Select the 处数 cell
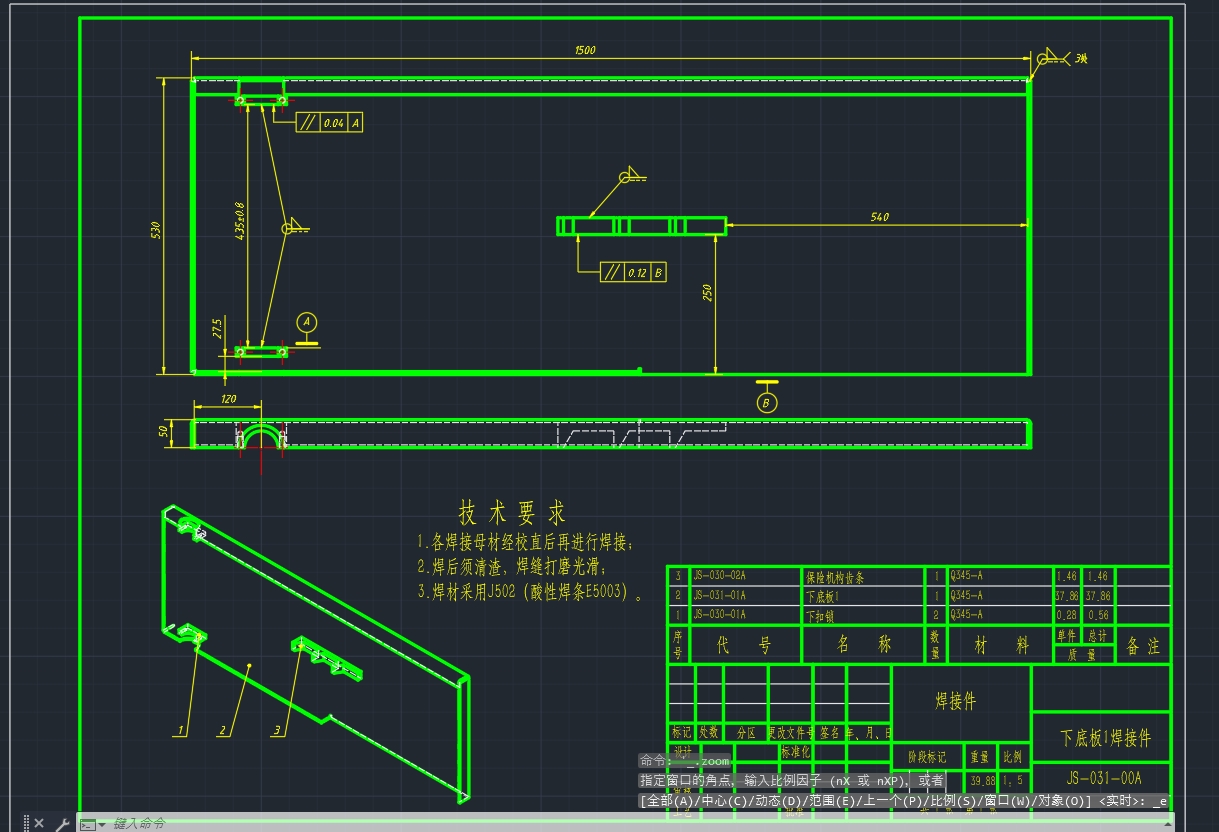This screenshot has width=1219, height=832. [x=708, y=733]
